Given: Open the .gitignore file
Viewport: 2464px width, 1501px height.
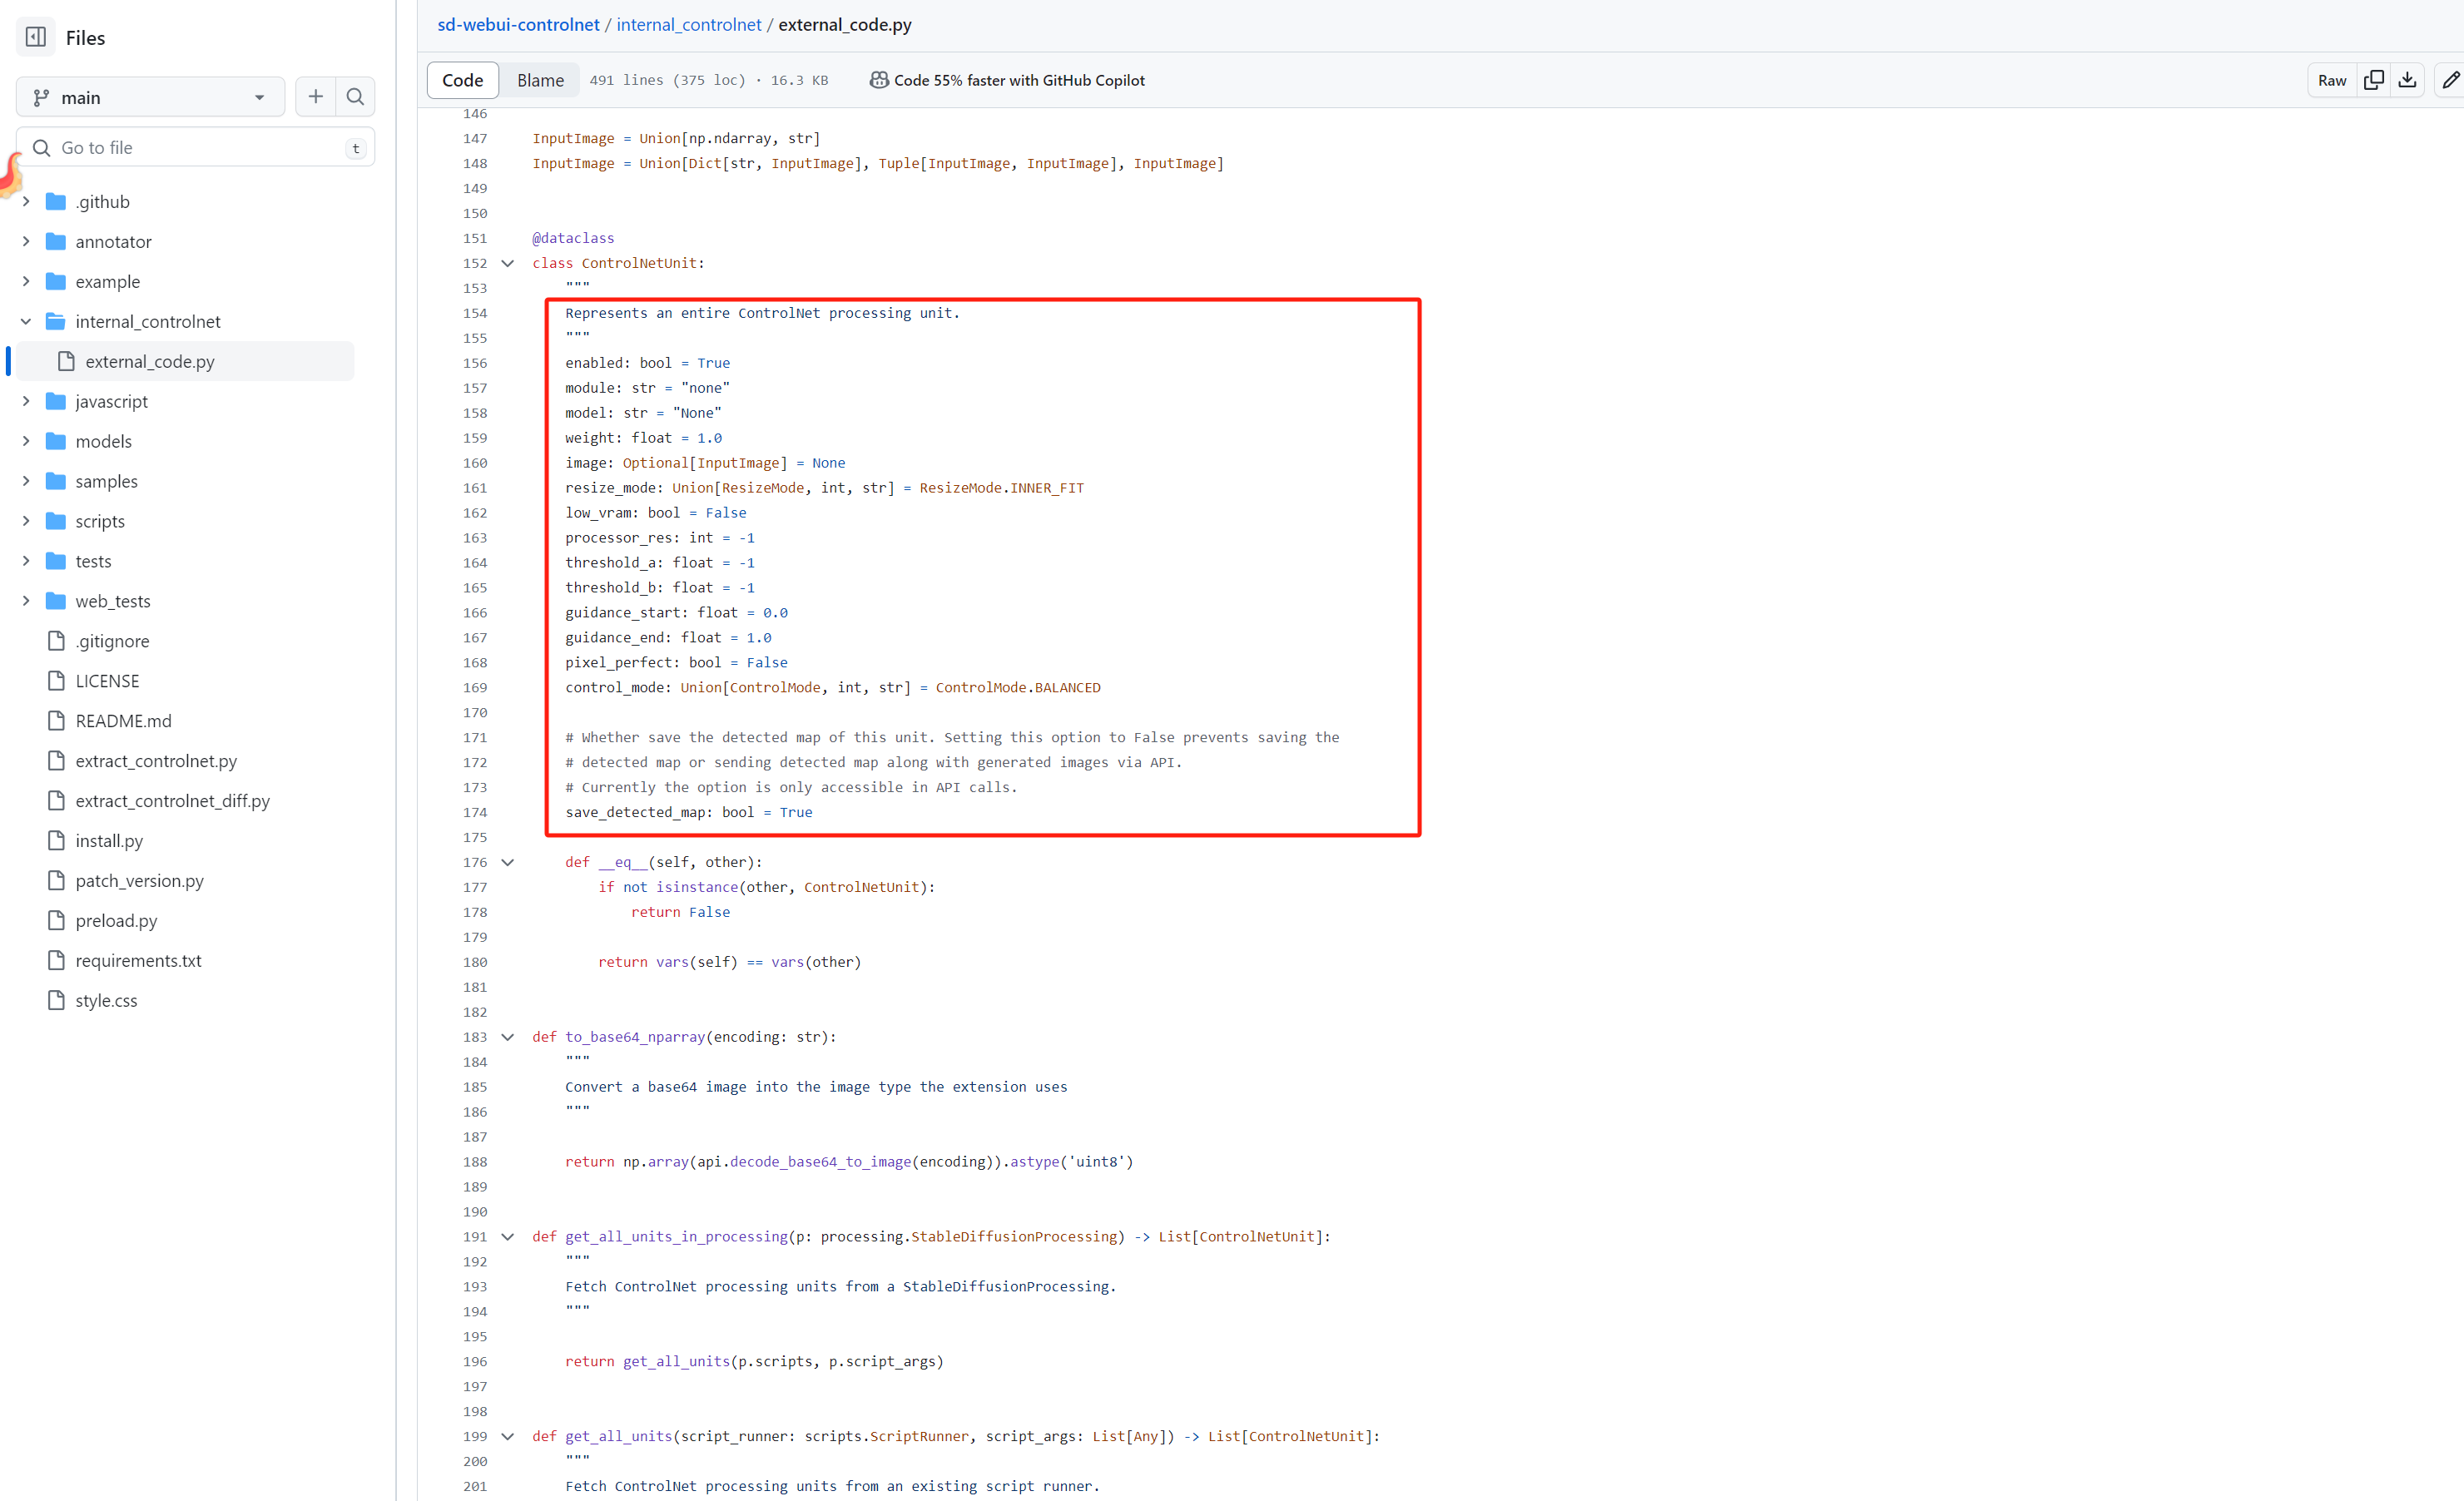Looking at the screenshot, I should (112, 641).
